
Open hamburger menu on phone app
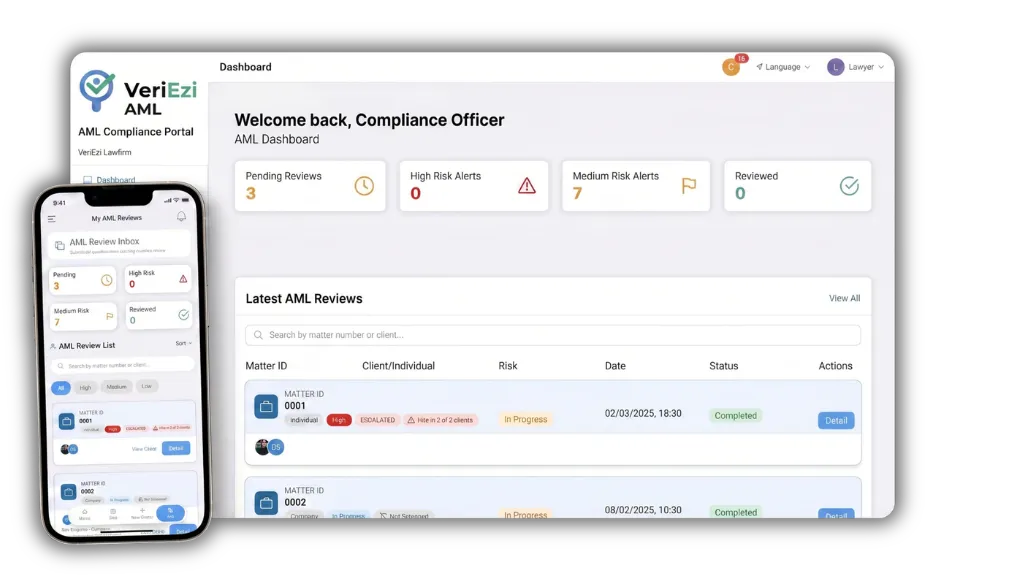52,219
